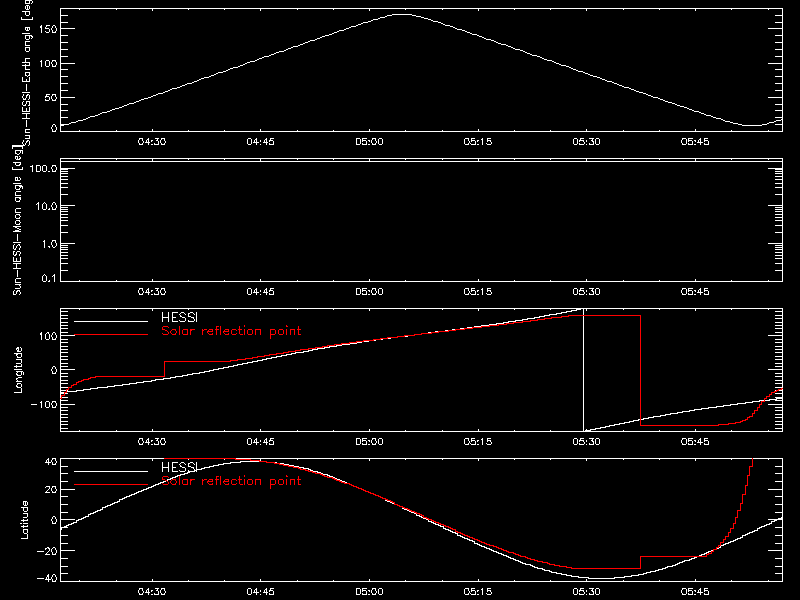Click the white vertical wrap line in Longitude plot
800x600 pixels.
[x=583, y=370]
